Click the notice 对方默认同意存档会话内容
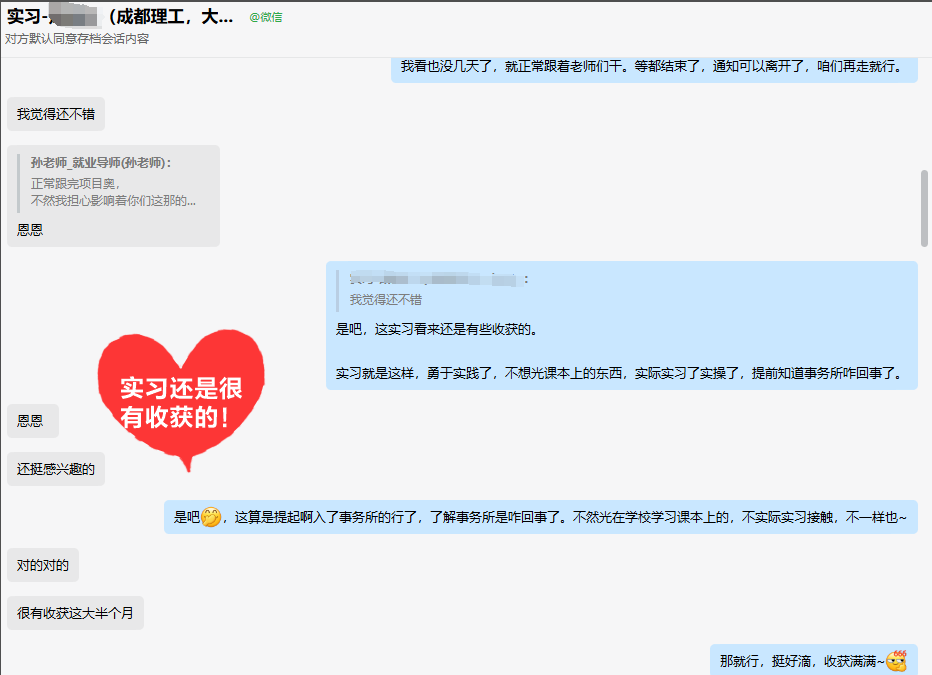The height and width of the screenshot is (675, 932). [x=77, y=39]
